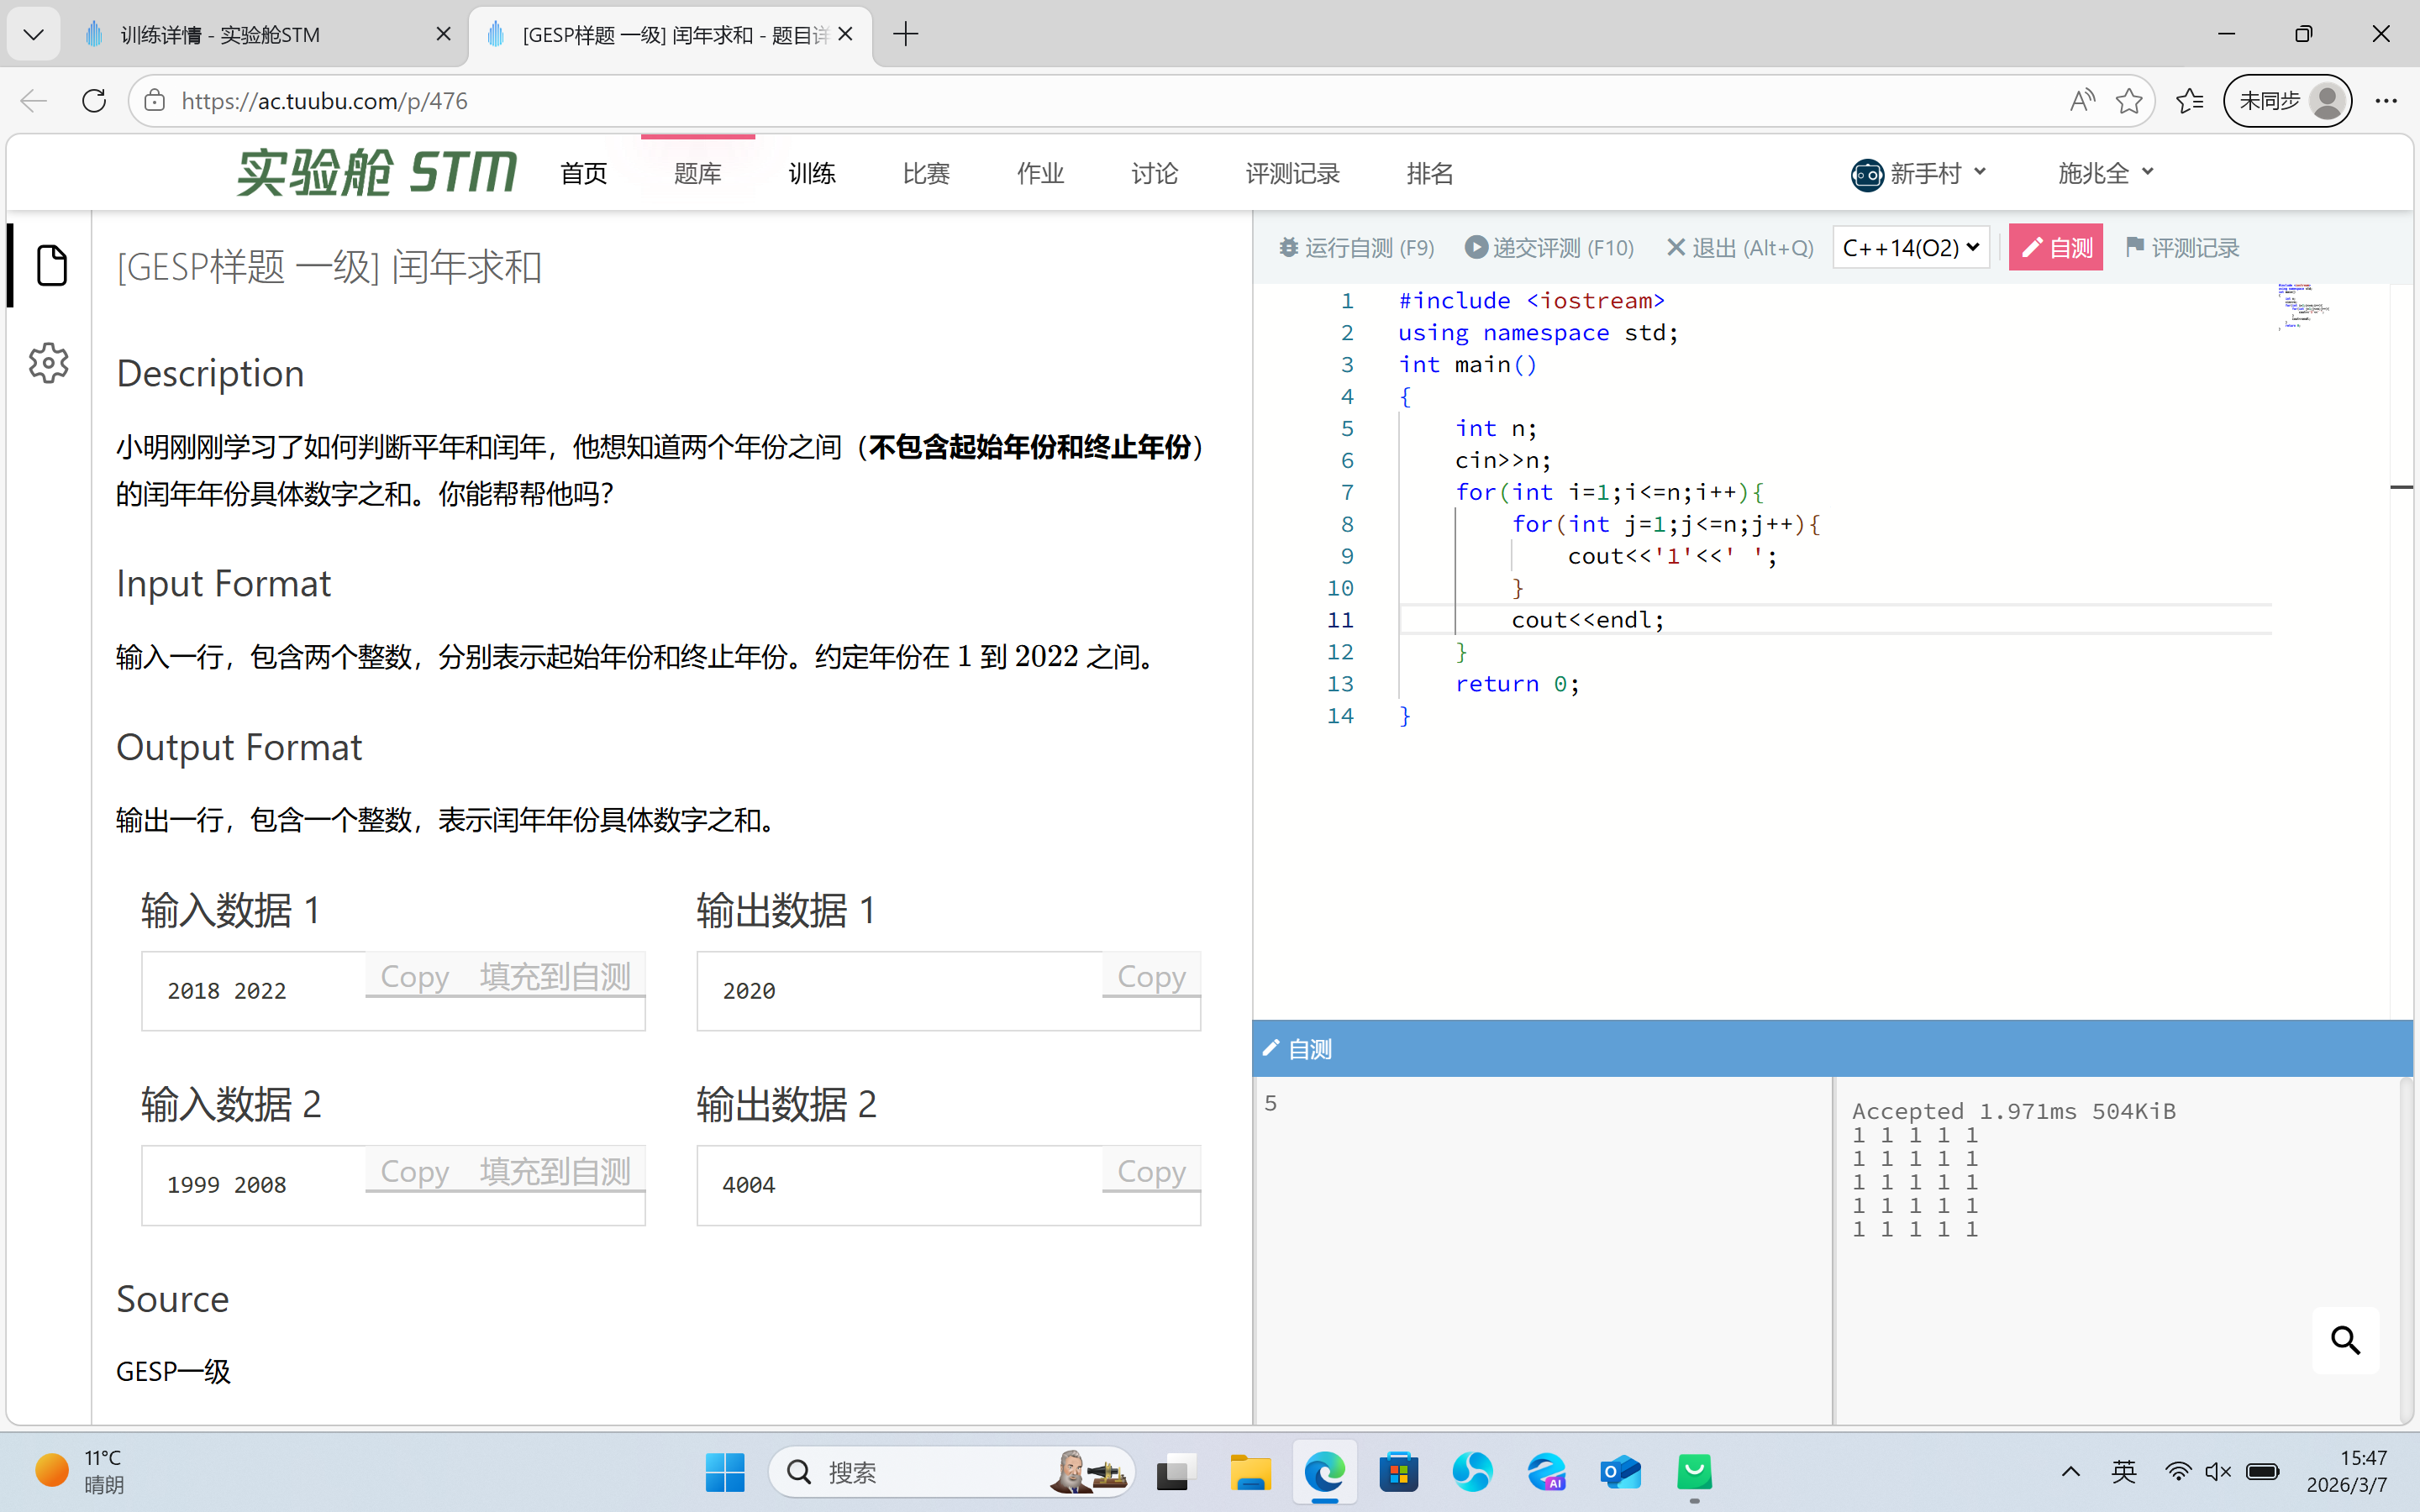The height and width of the screenshot is (1512, 2420).
Task: Click 填充到自测 for input data 1
Action: 555,976
